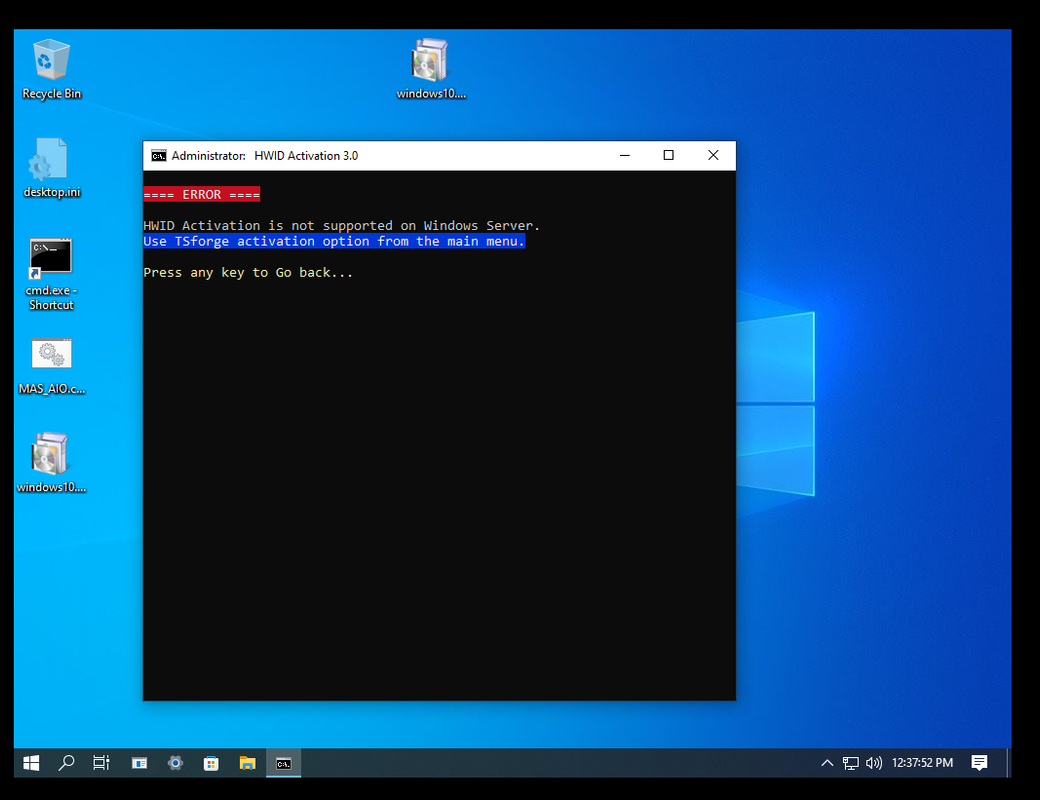Minimize the HWID Activation window
This screenshot has height=800, width=1040.
pyautogui.click(x=625, y=155)
